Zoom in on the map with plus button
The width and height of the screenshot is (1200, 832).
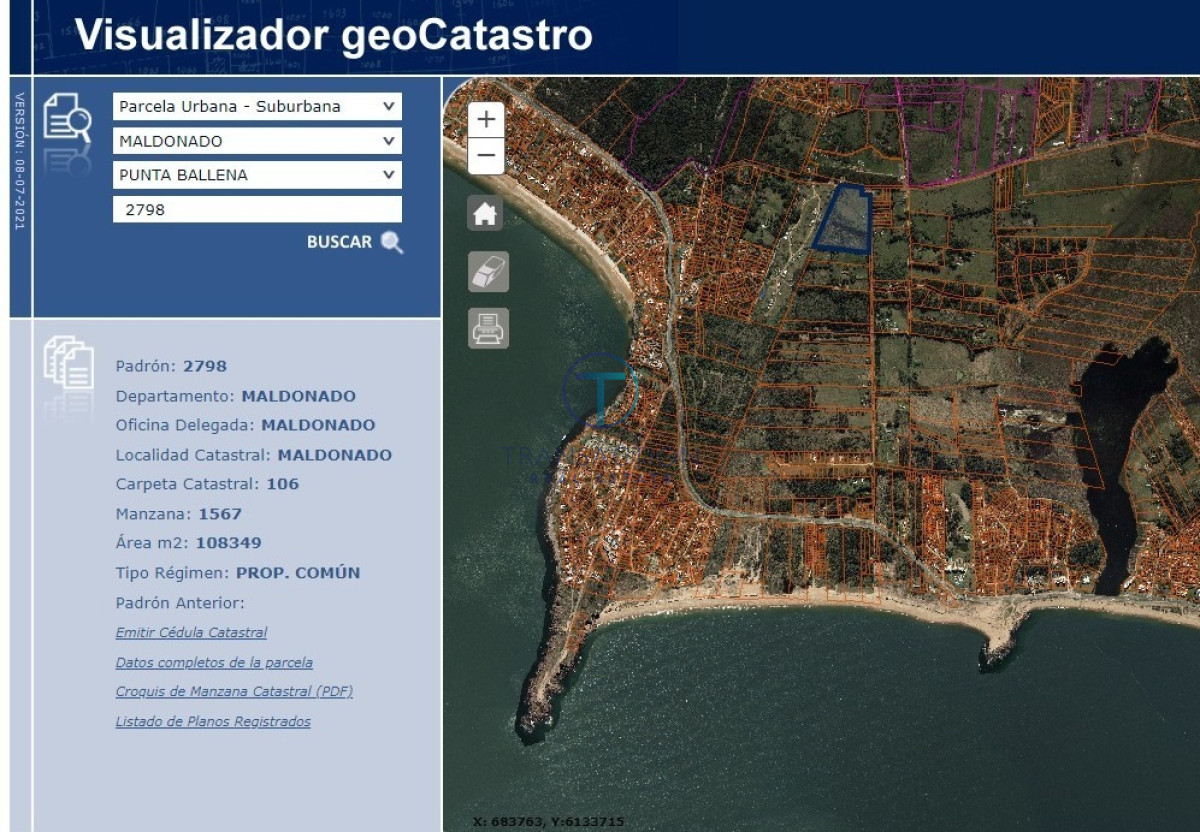coord(486,120)
